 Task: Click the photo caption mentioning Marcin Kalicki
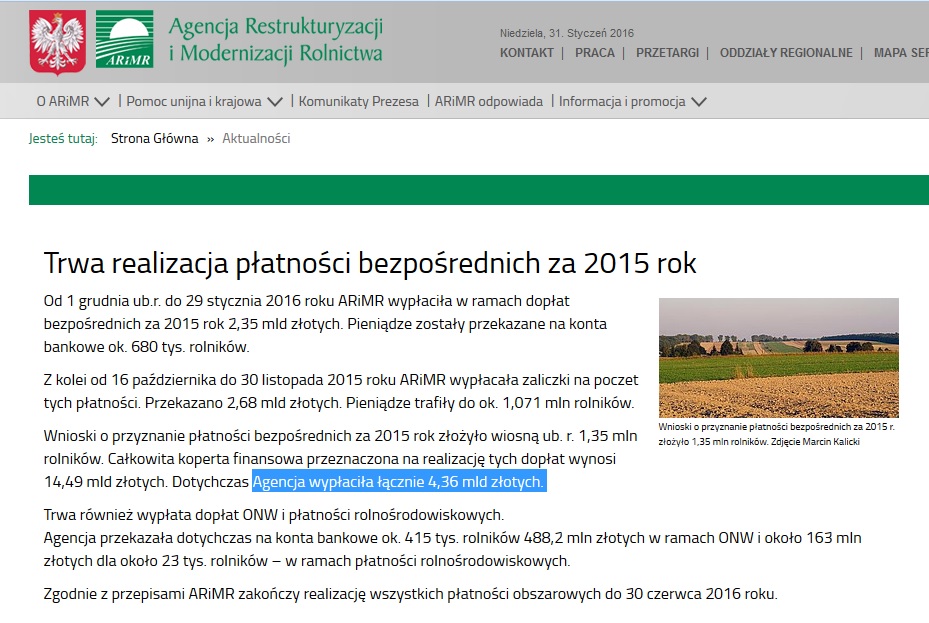coord(777,434)
